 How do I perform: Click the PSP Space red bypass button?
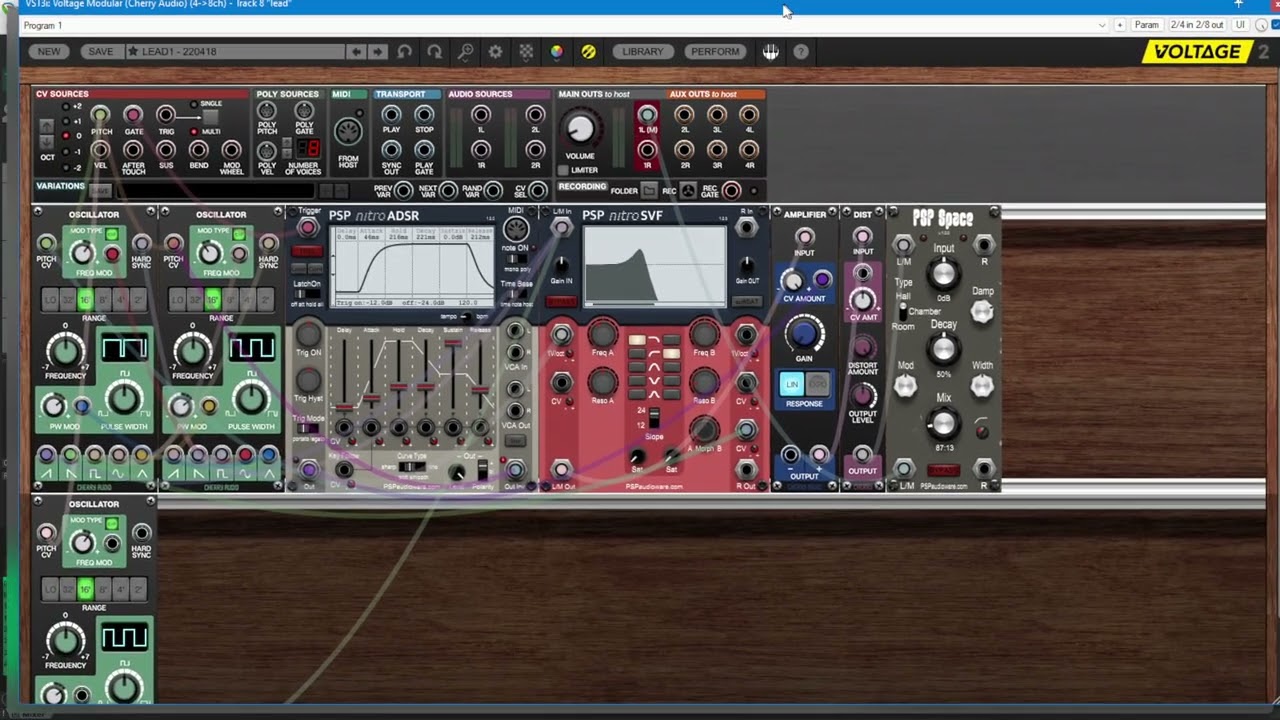coord(943,469)
